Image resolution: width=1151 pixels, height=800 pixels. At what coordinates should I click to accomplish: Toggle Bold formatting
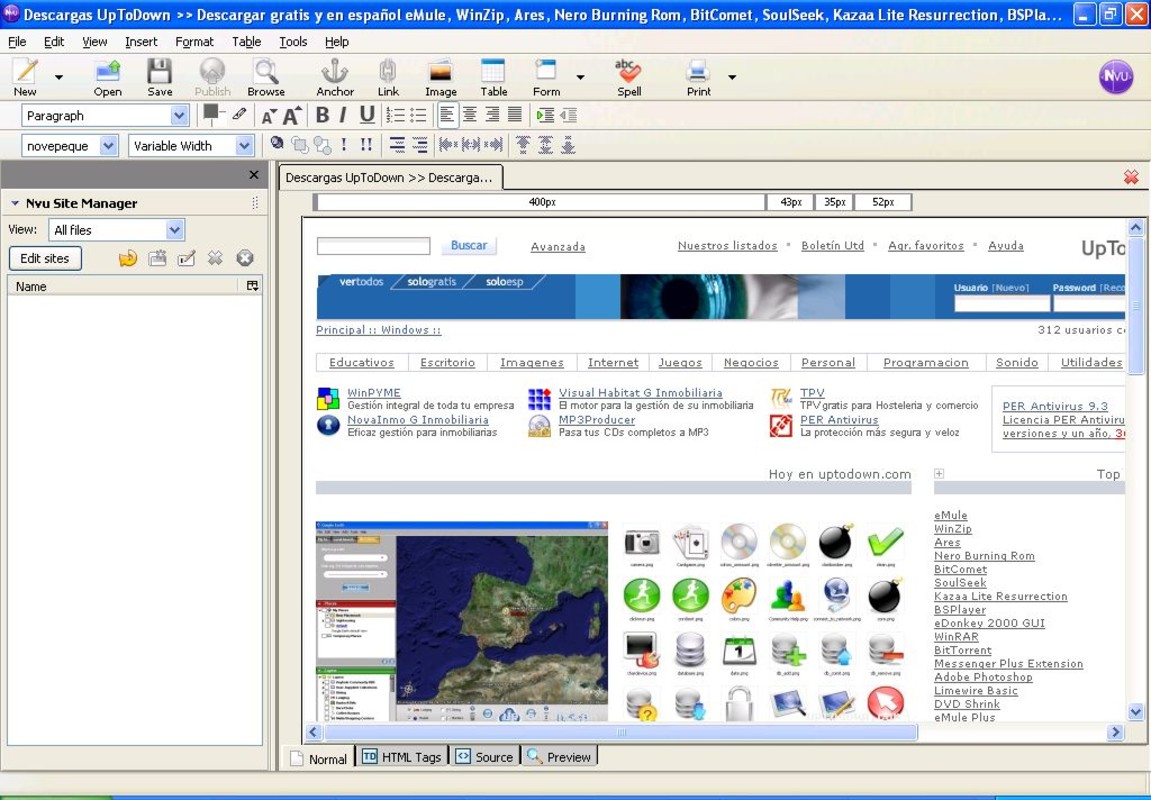coord(322,115)
